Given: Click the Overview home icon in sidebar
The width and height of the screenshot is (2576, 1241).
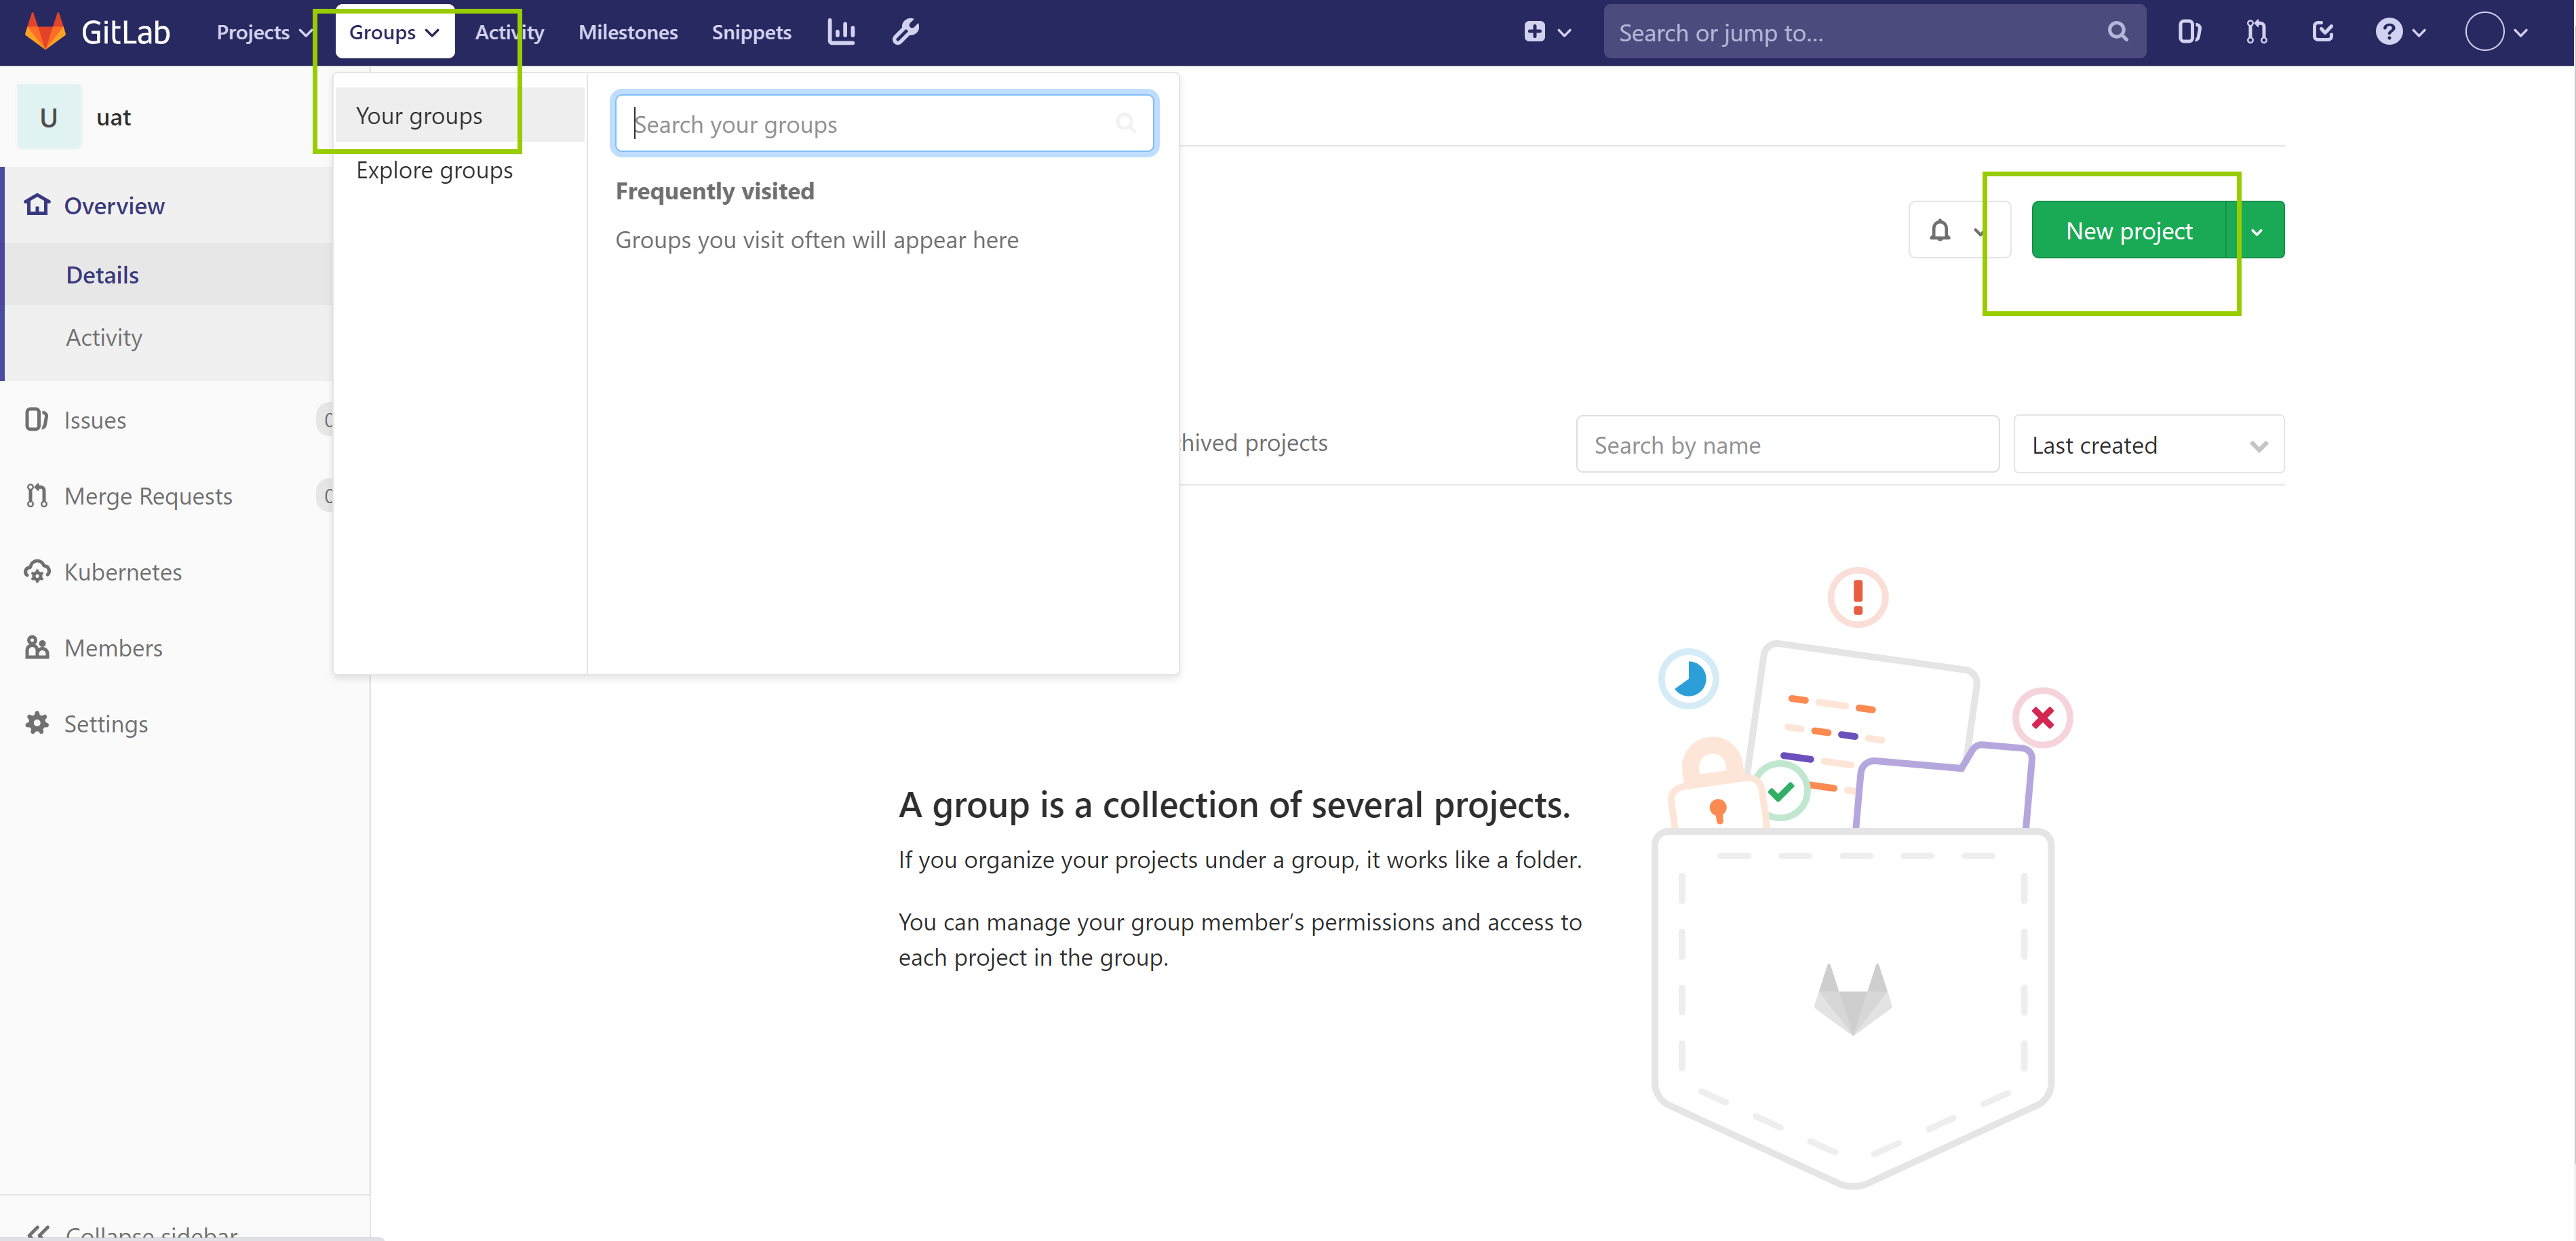Looking at the screenshot, I should pos(37,204).
